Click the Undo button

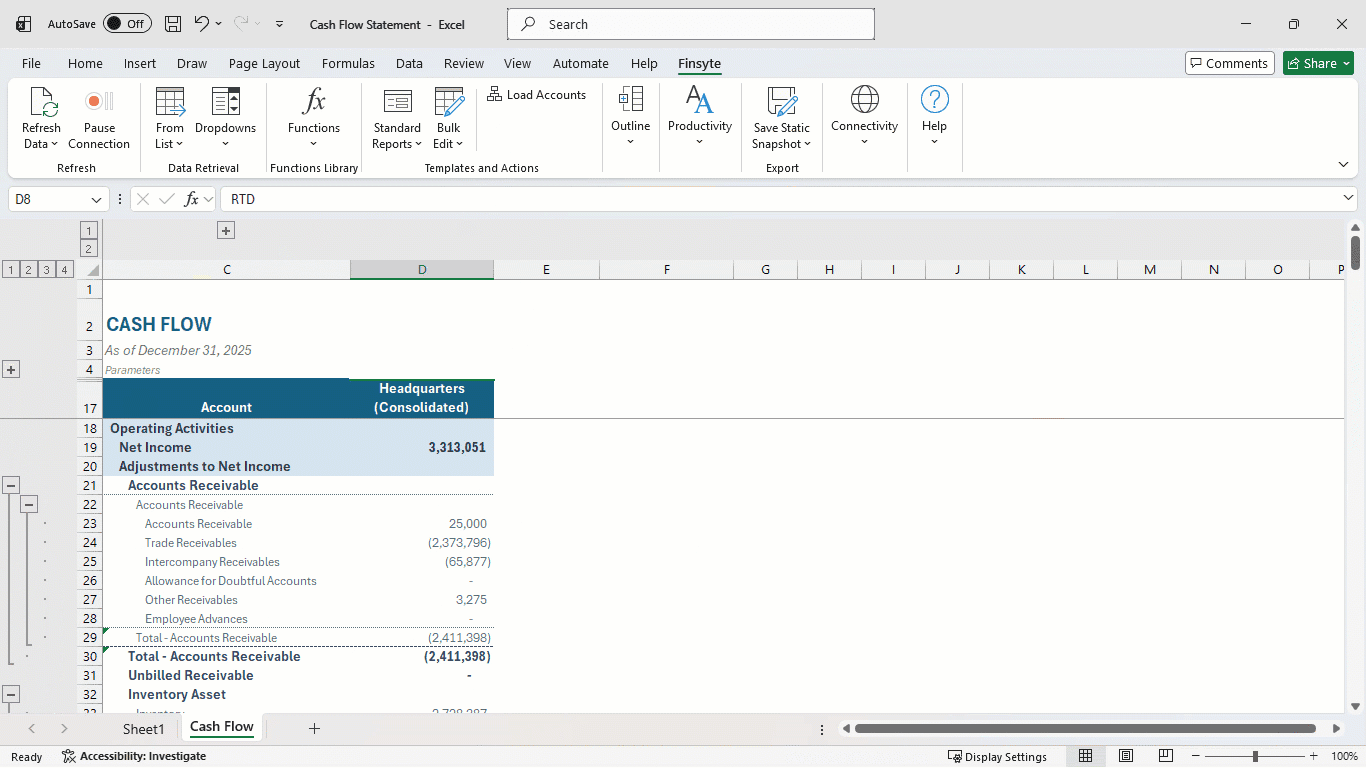pos(202,23)
